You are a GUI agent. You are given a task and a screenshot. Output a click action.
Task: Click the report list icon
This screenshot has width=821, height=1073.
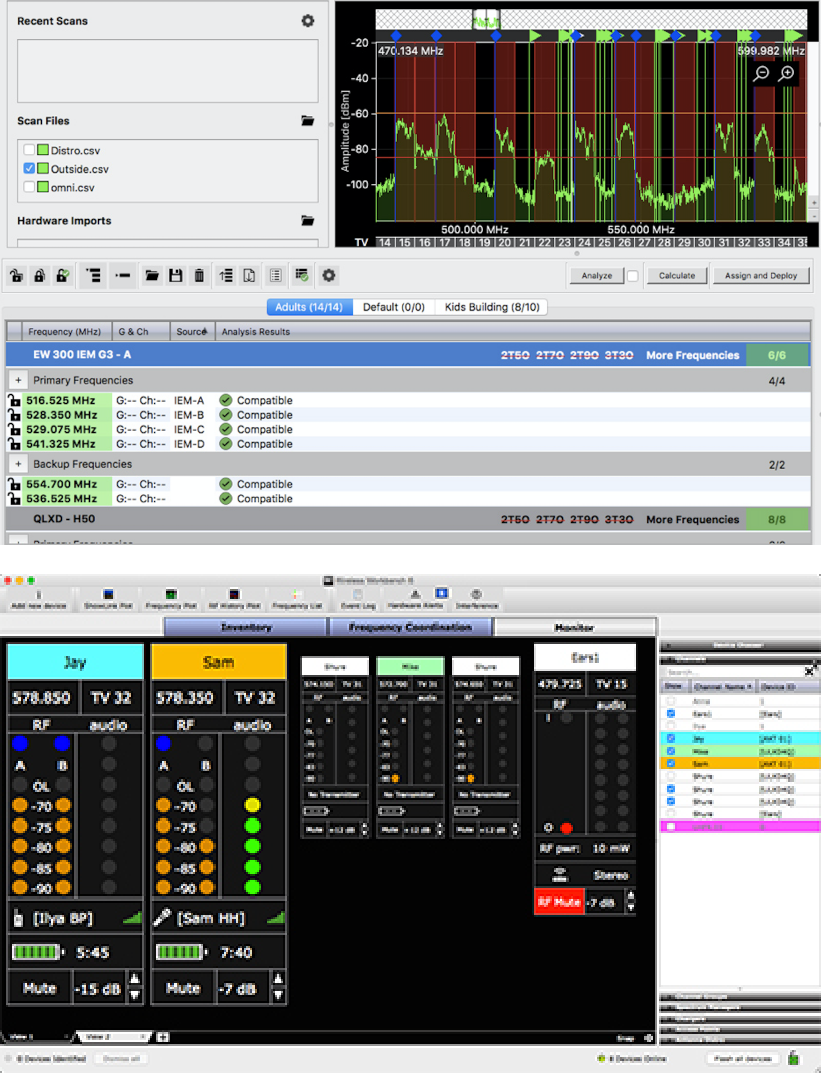point(276,276)
